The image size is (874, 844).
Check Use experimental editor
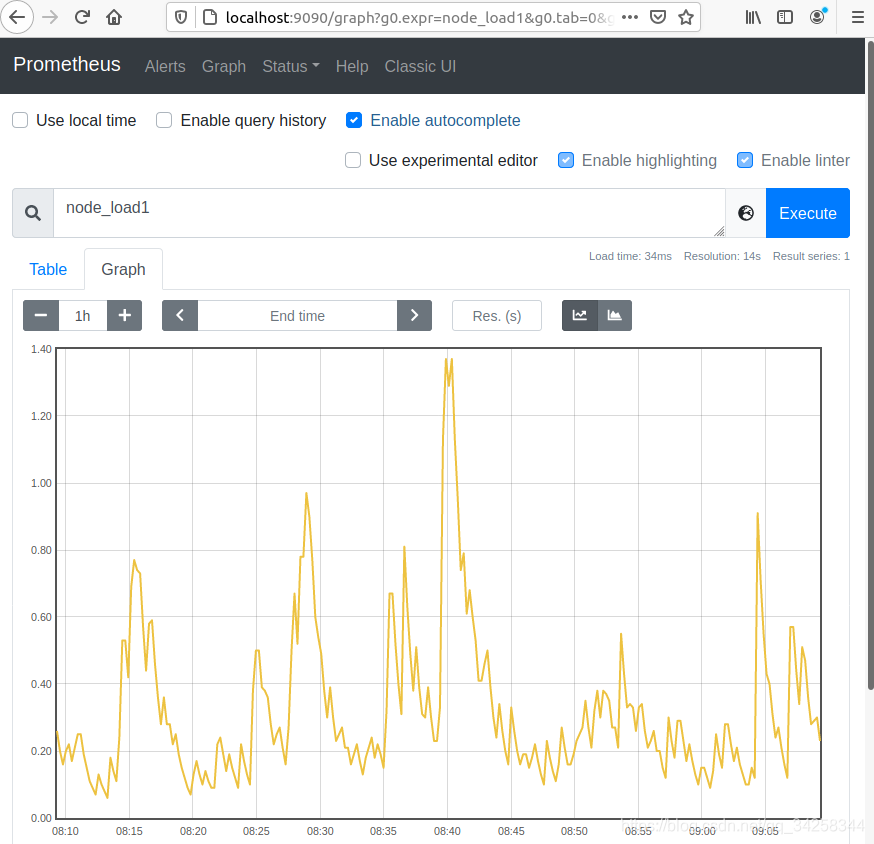pyautogui.click(x=353, y=161)
